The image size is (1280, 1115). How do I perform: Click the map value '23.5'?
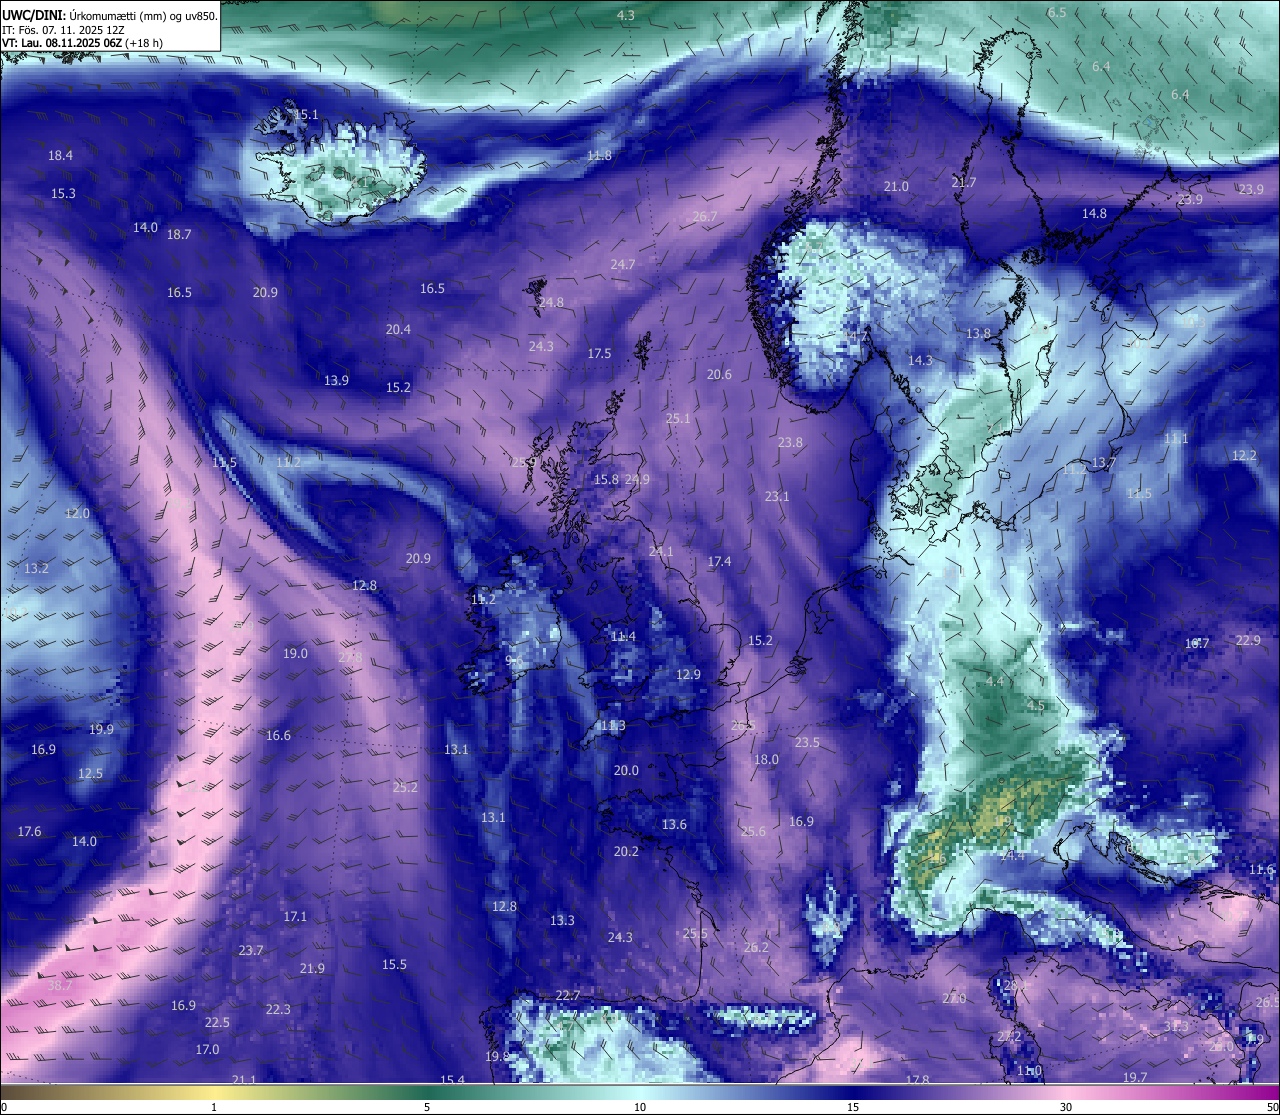[807, 742]
